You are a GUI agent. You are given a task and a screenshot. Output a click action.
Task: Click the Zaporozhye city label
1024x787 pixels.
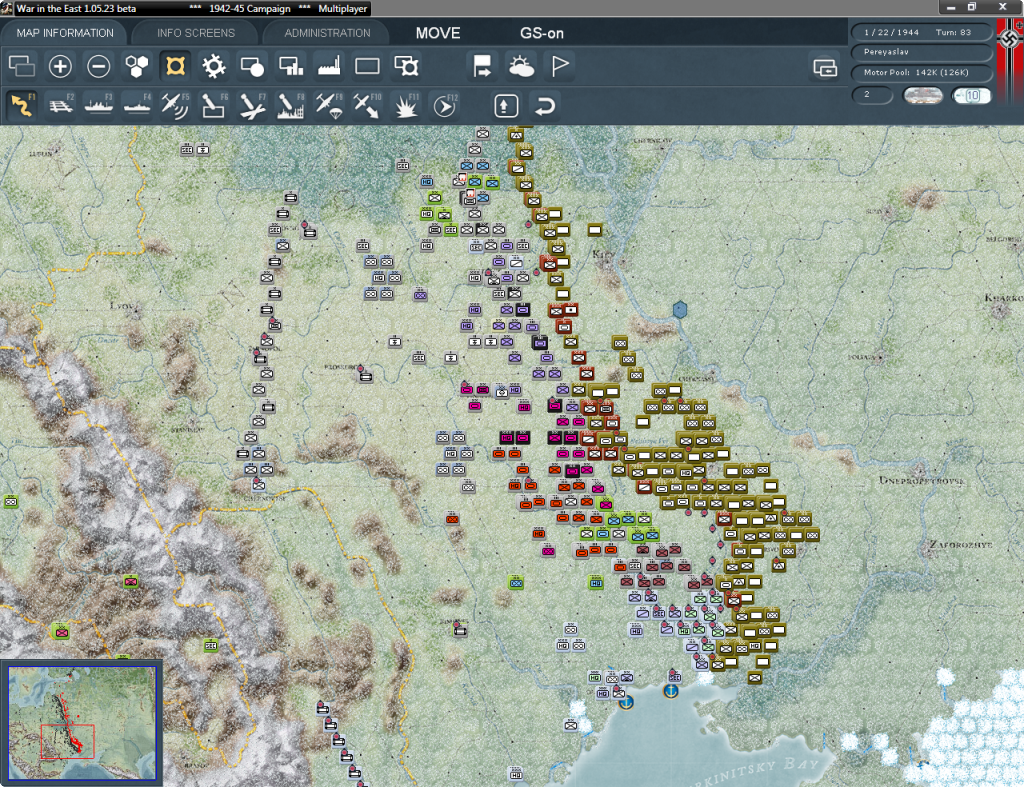click(961, 544)
